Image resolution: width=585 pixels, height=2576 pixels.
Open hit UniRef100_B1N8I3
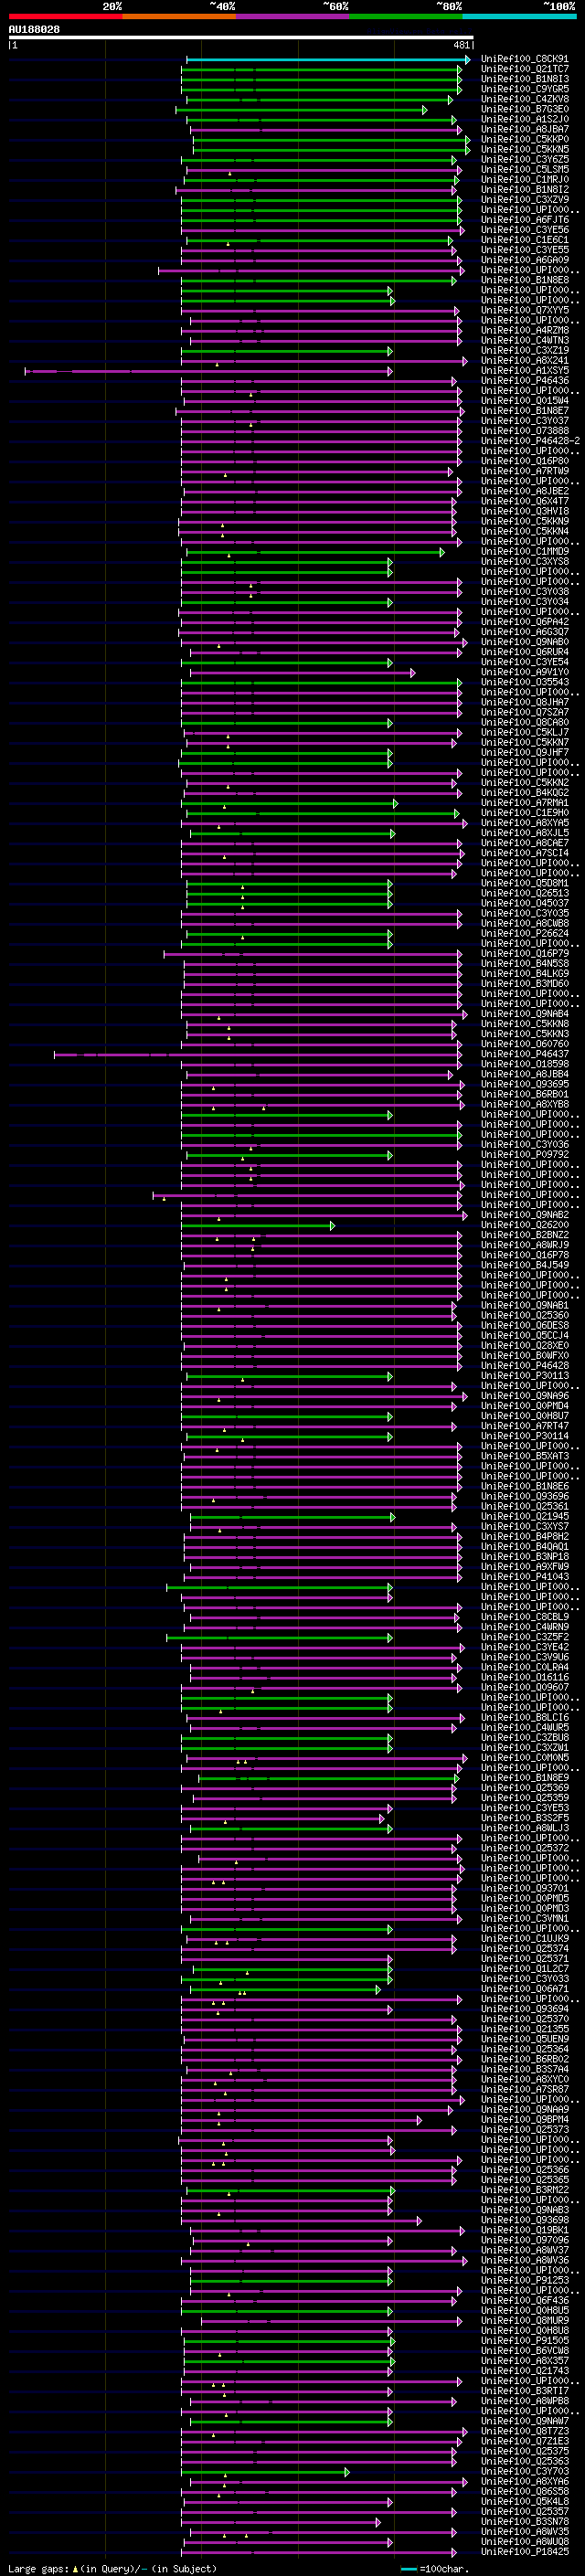pyautogui.click(x=524, y=79)
